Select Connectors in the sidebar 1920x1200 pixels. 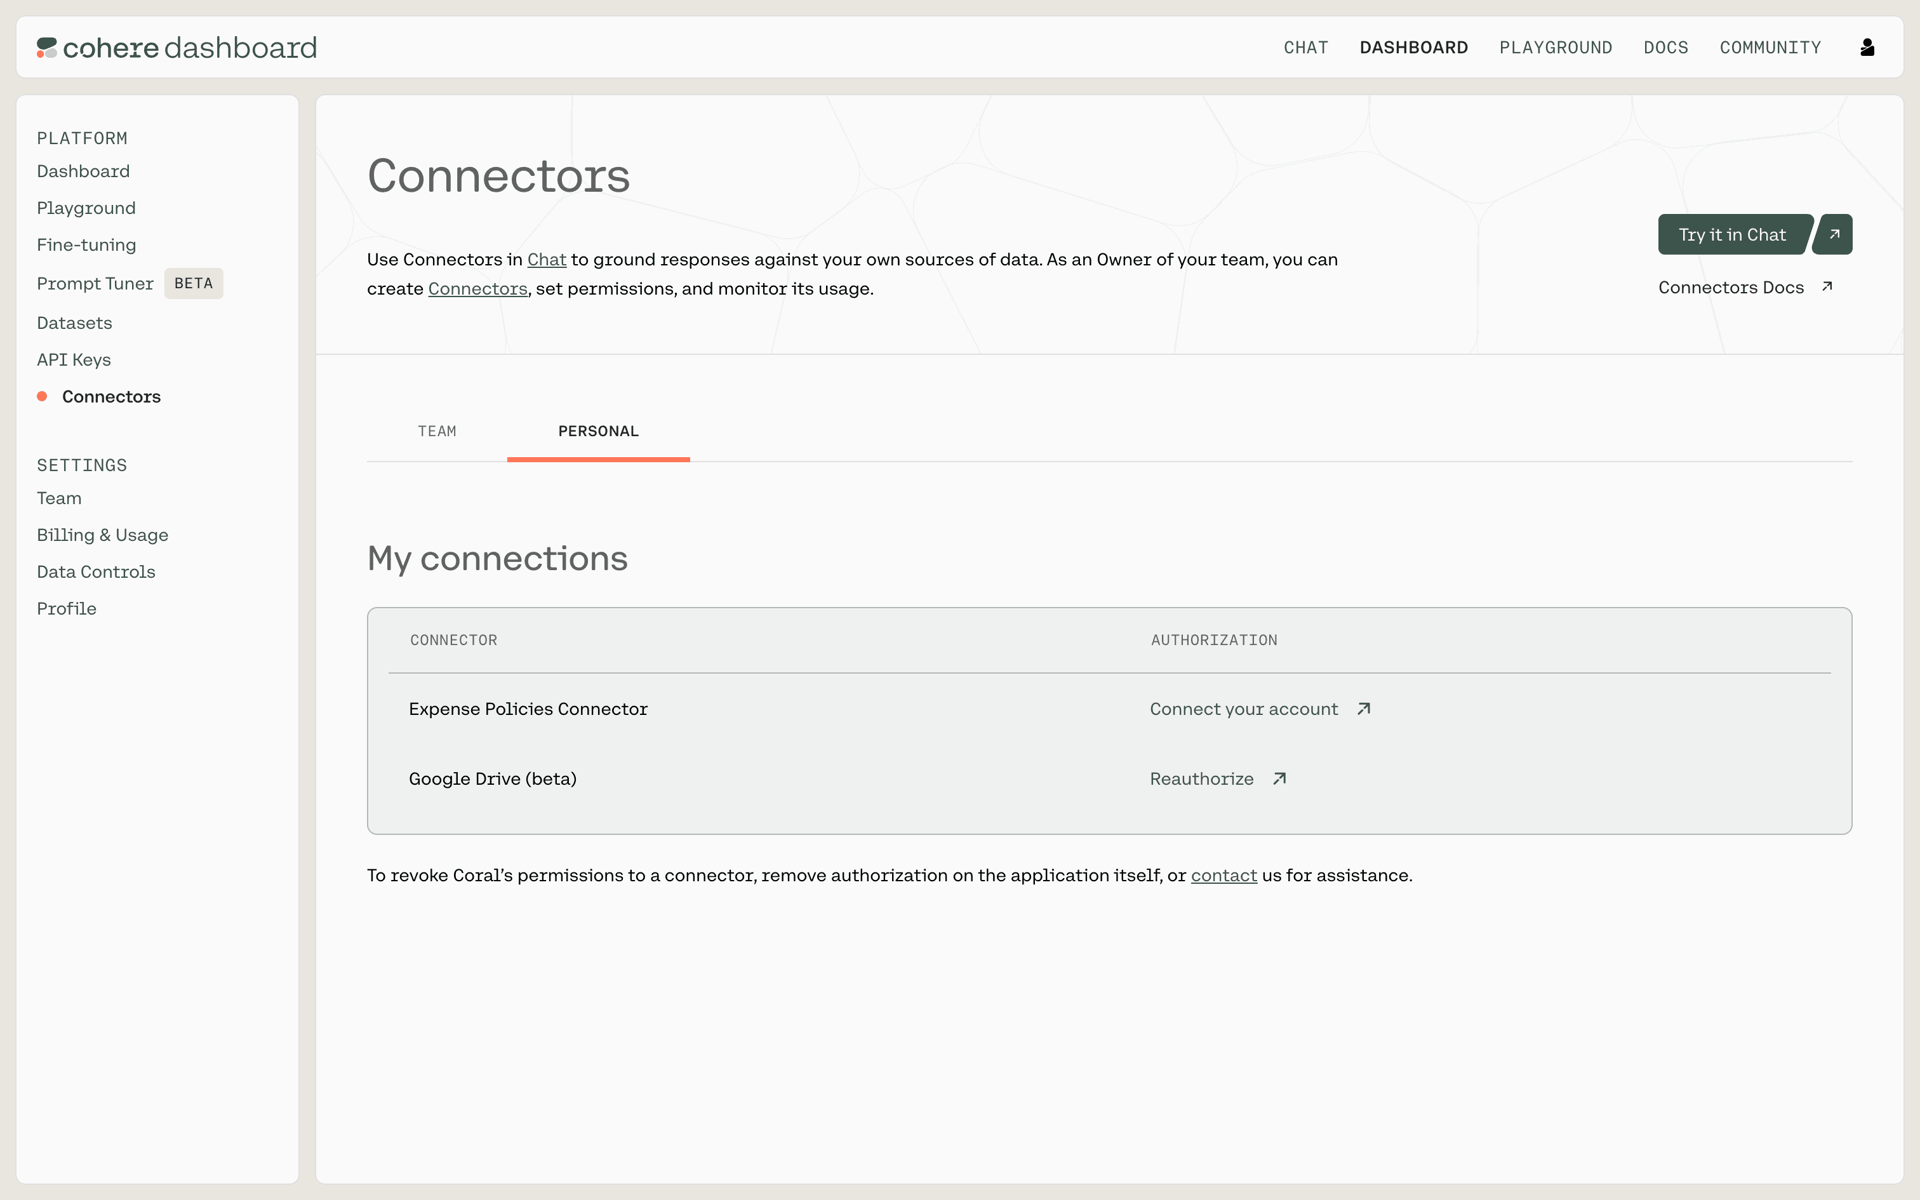pyautogui.click(x=111, y=397)
